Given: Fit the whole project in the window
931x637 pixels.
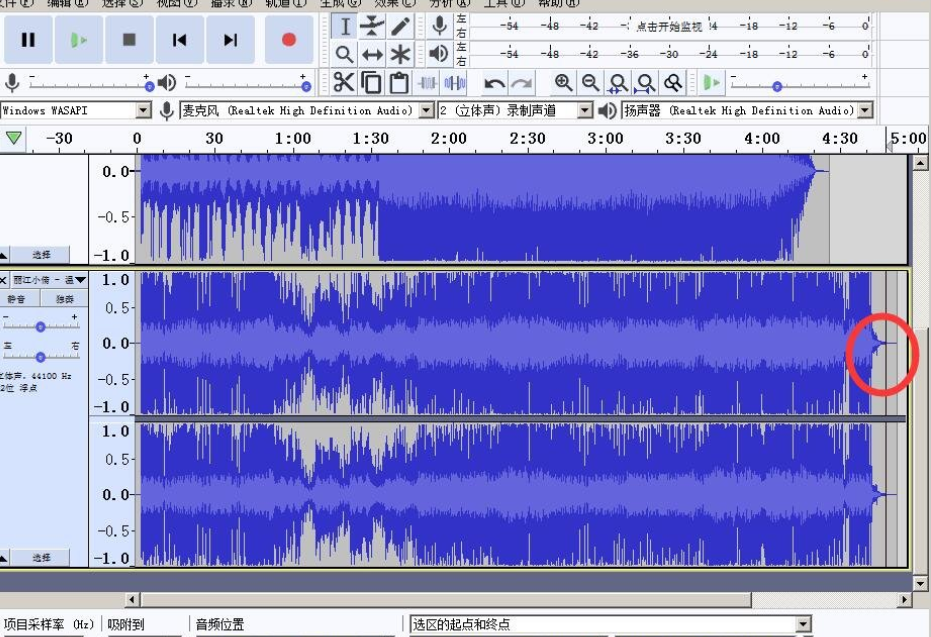Looking at the screenshot, I should (x=645, y=83).
